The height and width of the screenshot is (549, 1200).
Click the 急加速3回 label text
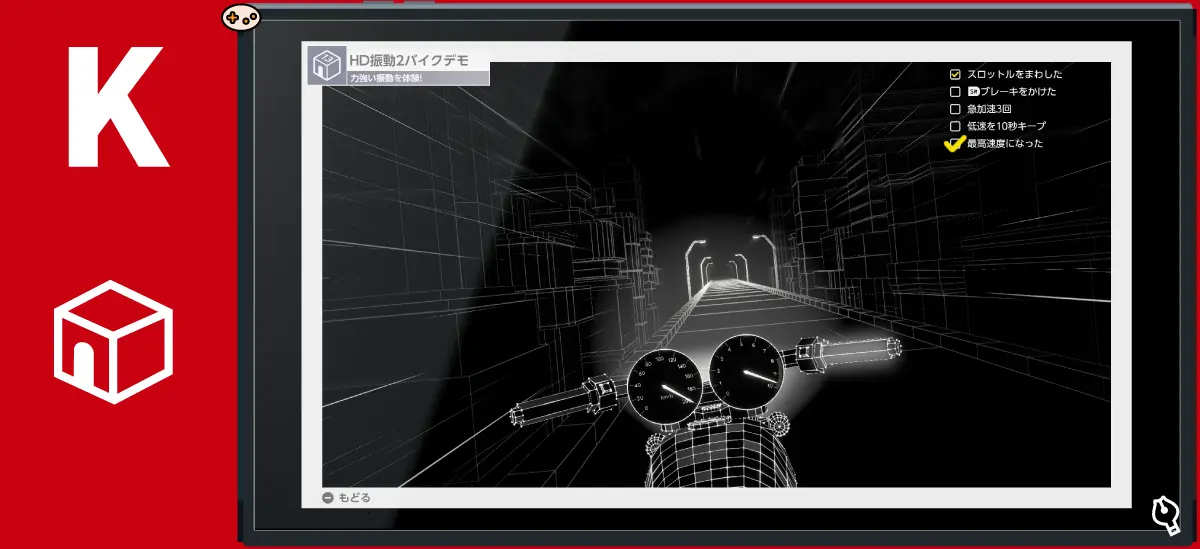click(990, 109)
